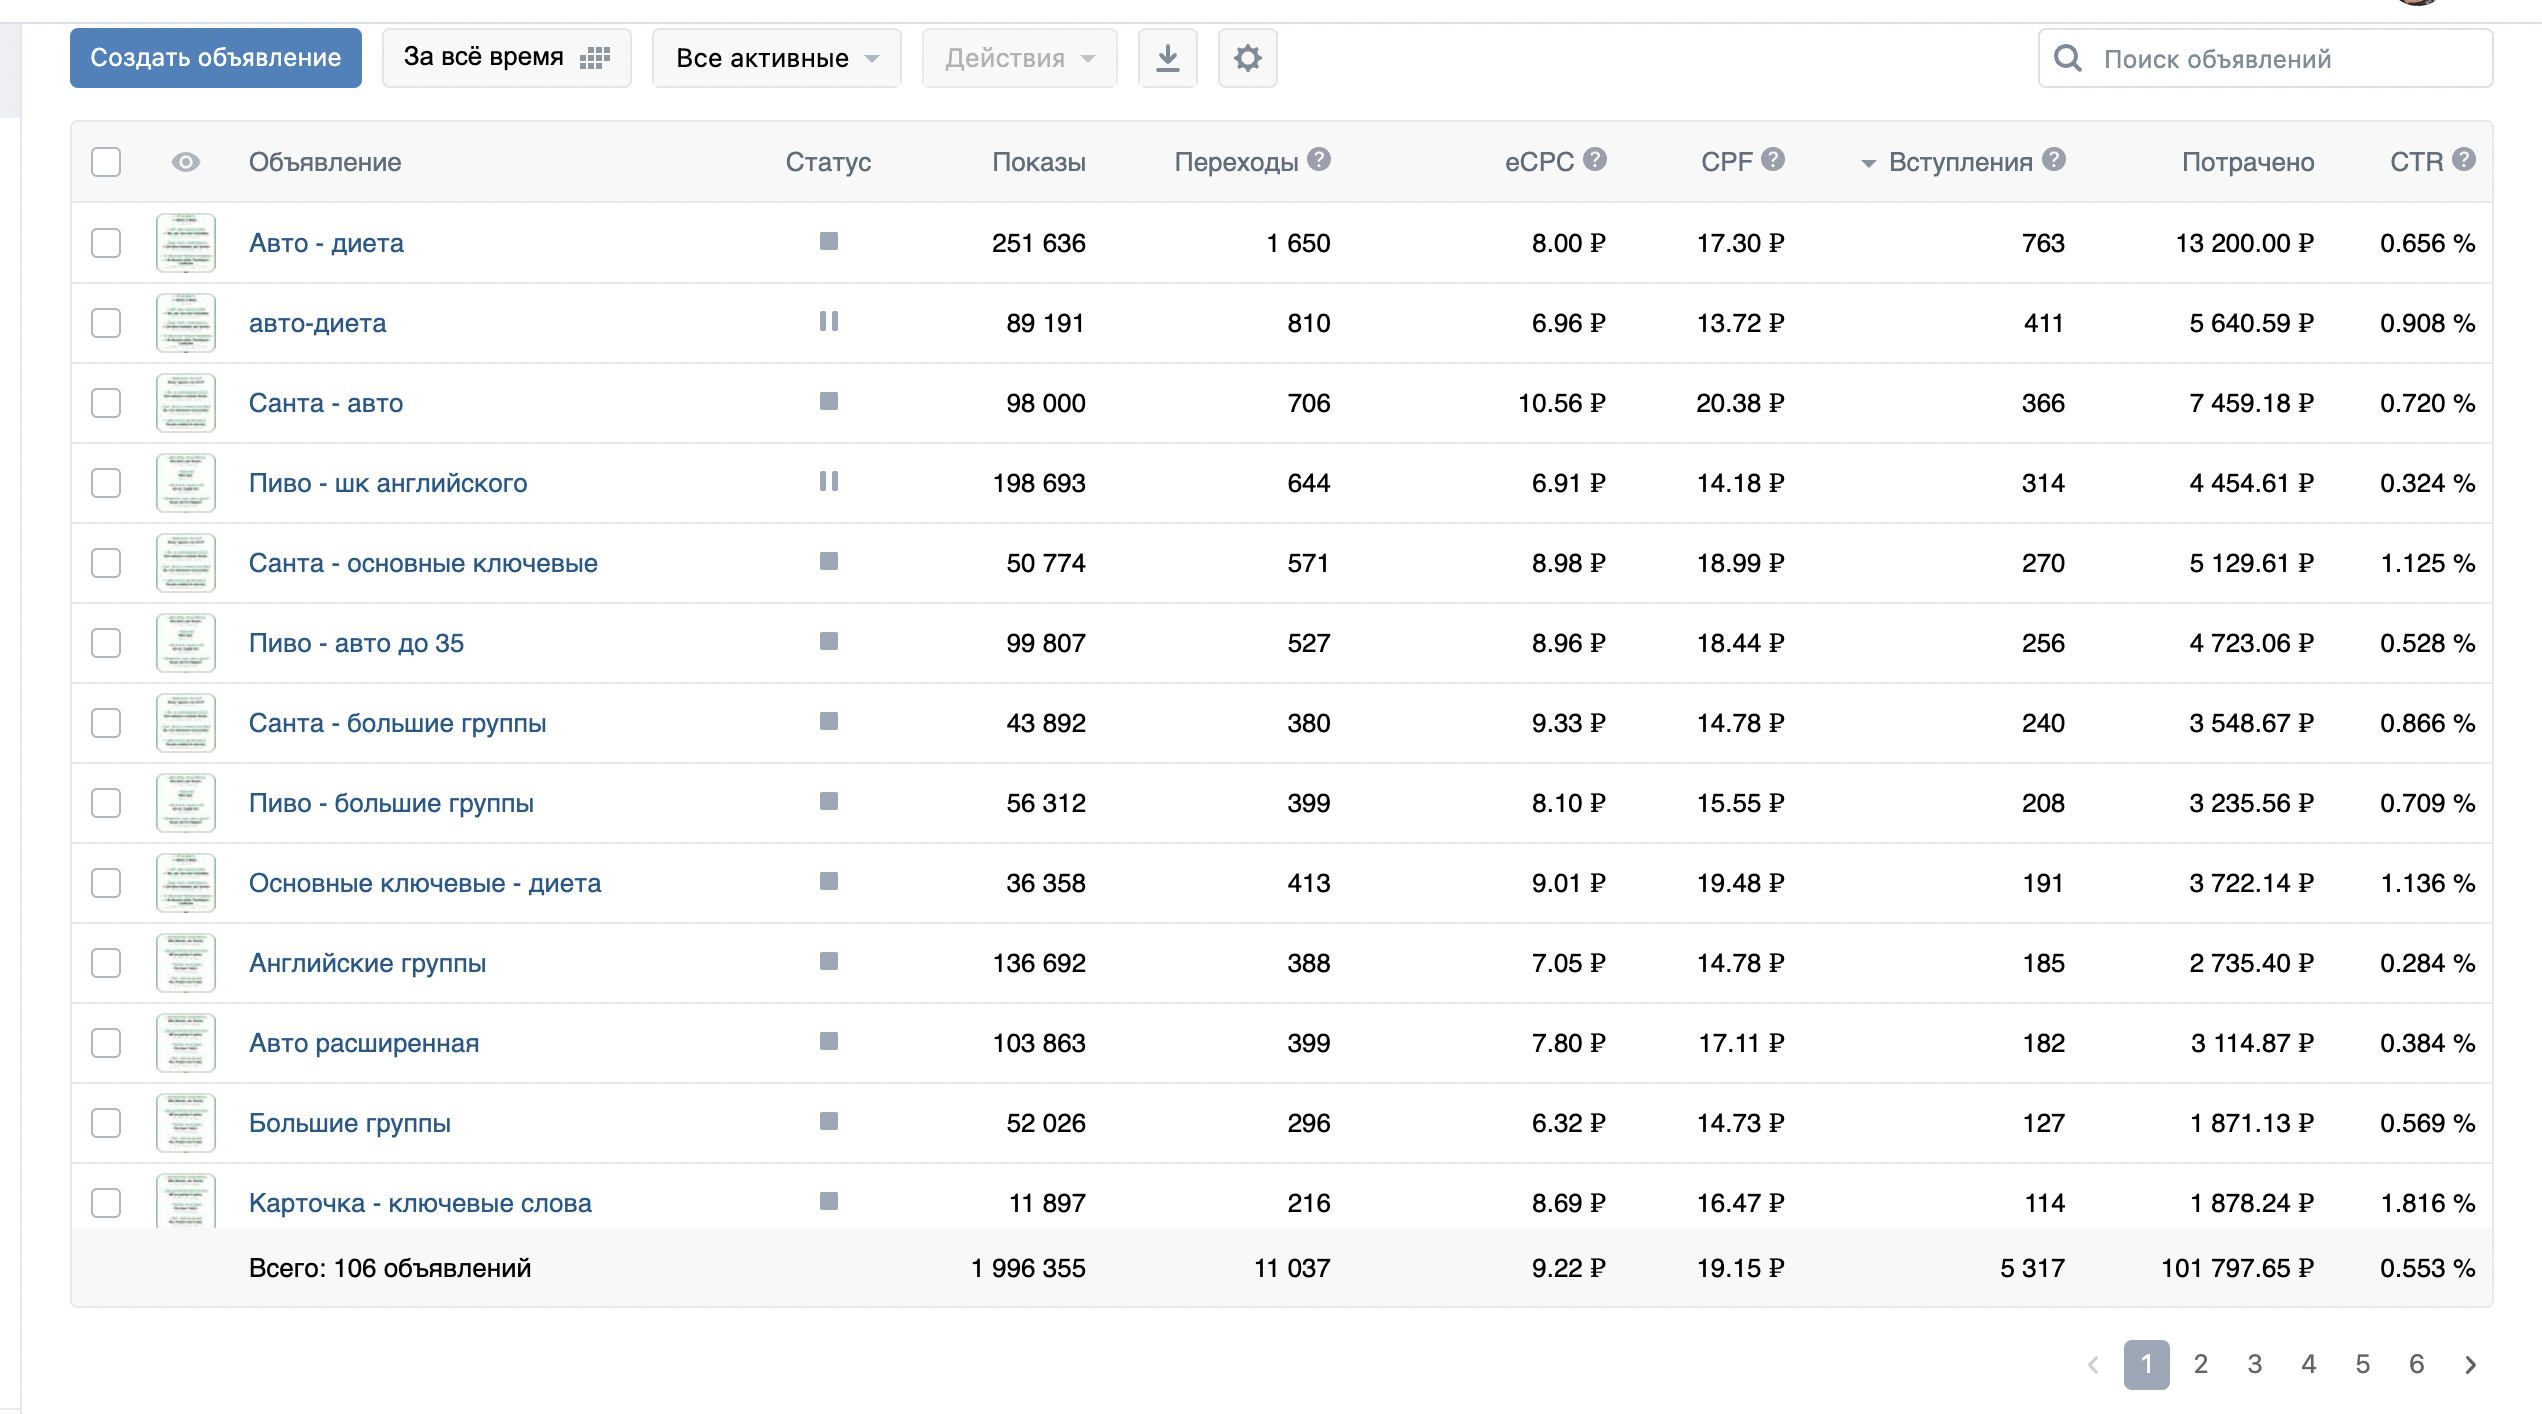Select checkbox for Английские группы row

click(x=106, y=963)
